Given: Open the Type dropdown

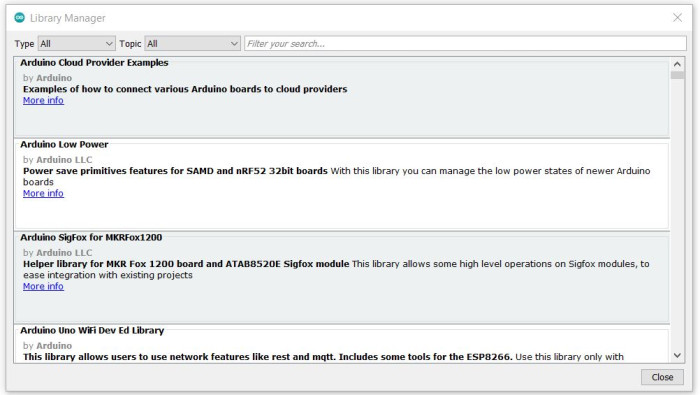Looking at the screenshot, I should tap(76, 44).
